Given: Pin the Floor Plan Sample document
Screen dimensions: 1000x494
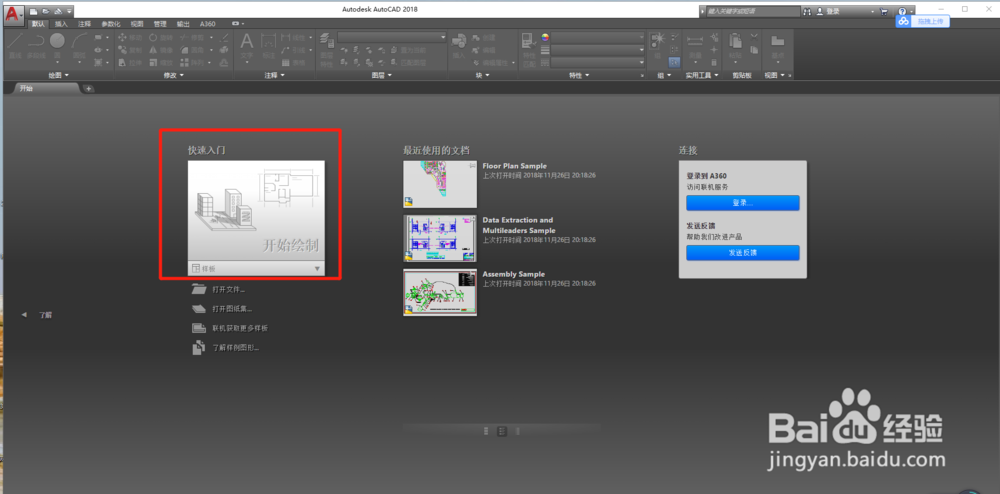Looking at the screenshot, I should click(472, 165).
